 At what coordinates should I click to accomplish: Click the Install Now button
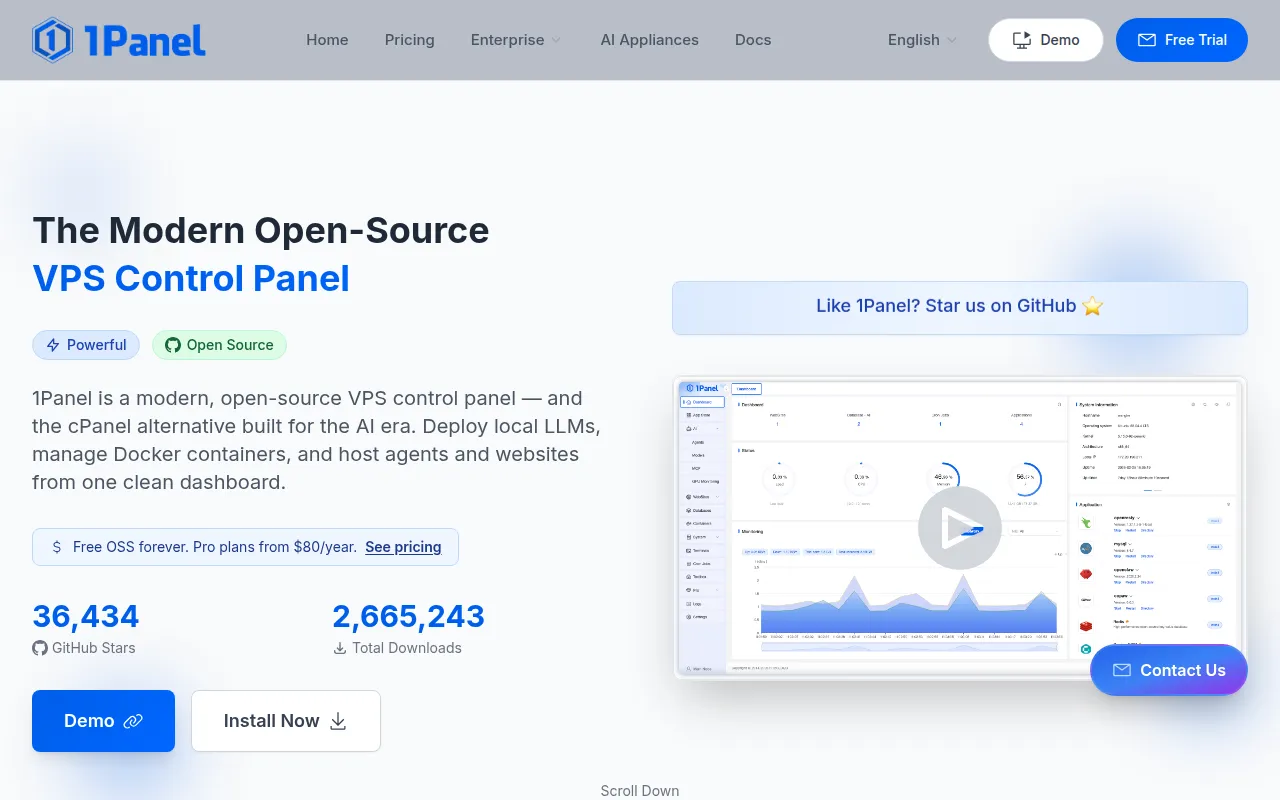click(286, 721)
